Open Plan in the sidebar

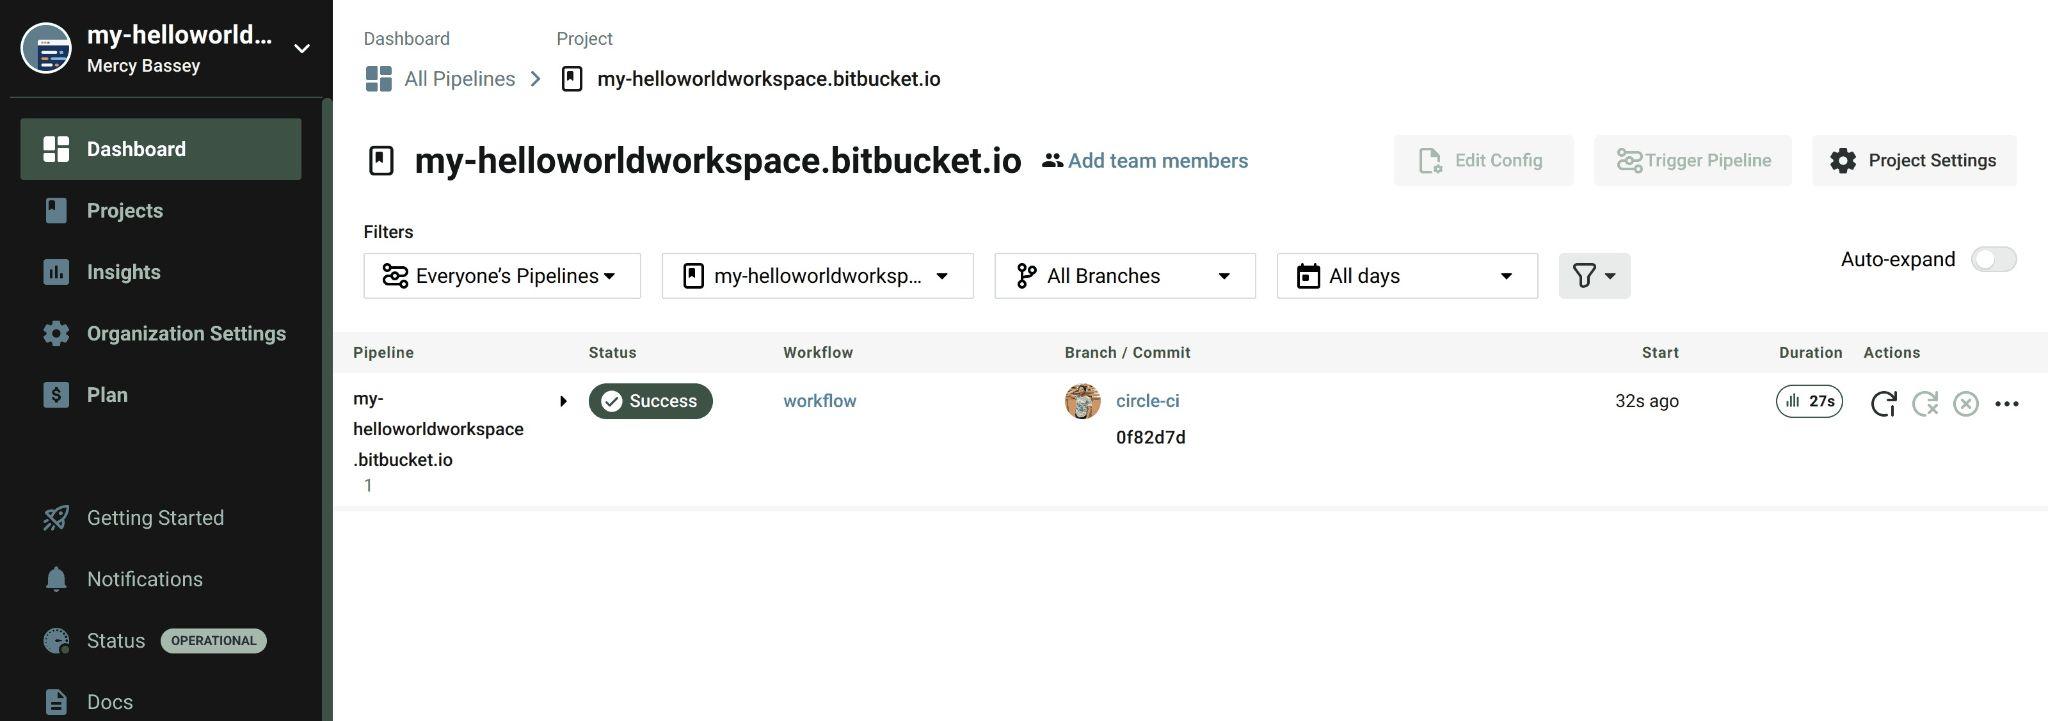pos(107,395)
